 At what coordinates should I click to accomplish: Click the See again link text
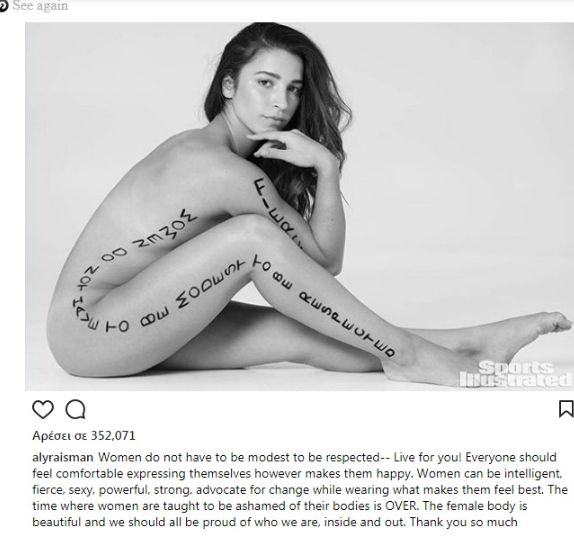tap(40, 6)
